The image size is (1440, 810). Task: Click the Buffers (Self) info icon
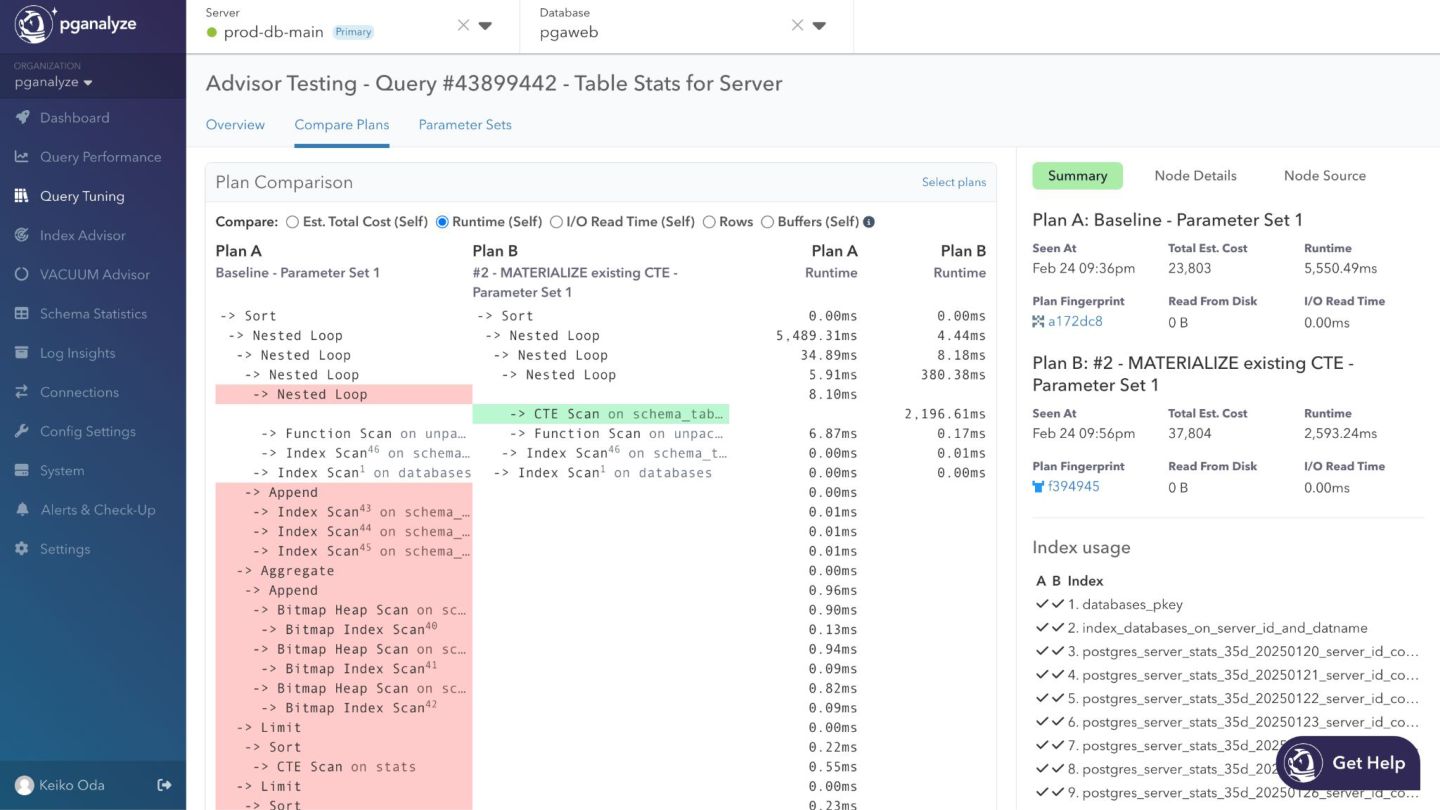(869, 222)
